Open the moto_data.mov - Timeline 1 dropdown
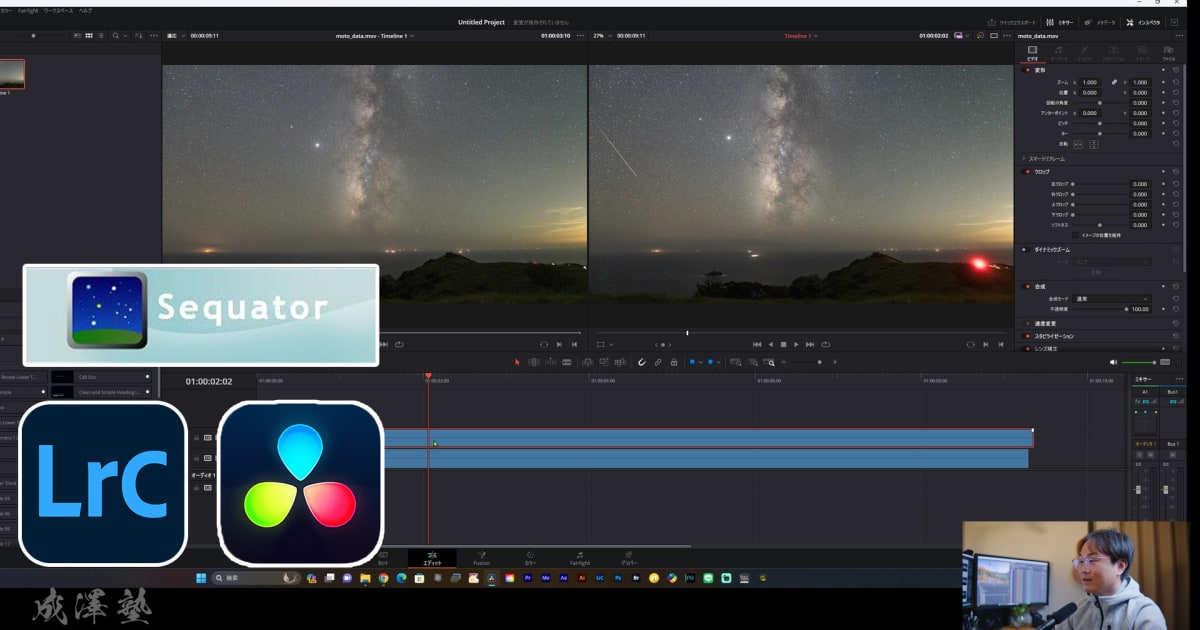Viewport: 1200px width, 630px height. [x=375, y=36]
